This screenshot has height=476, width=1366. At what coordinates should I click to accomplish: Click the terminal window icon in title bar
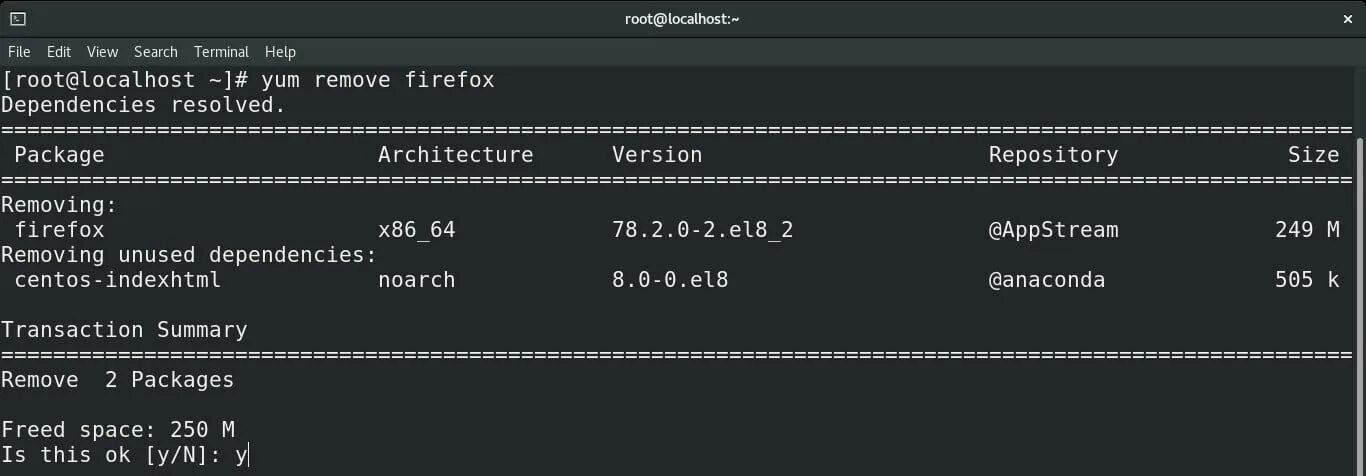[x=18, y=19]
